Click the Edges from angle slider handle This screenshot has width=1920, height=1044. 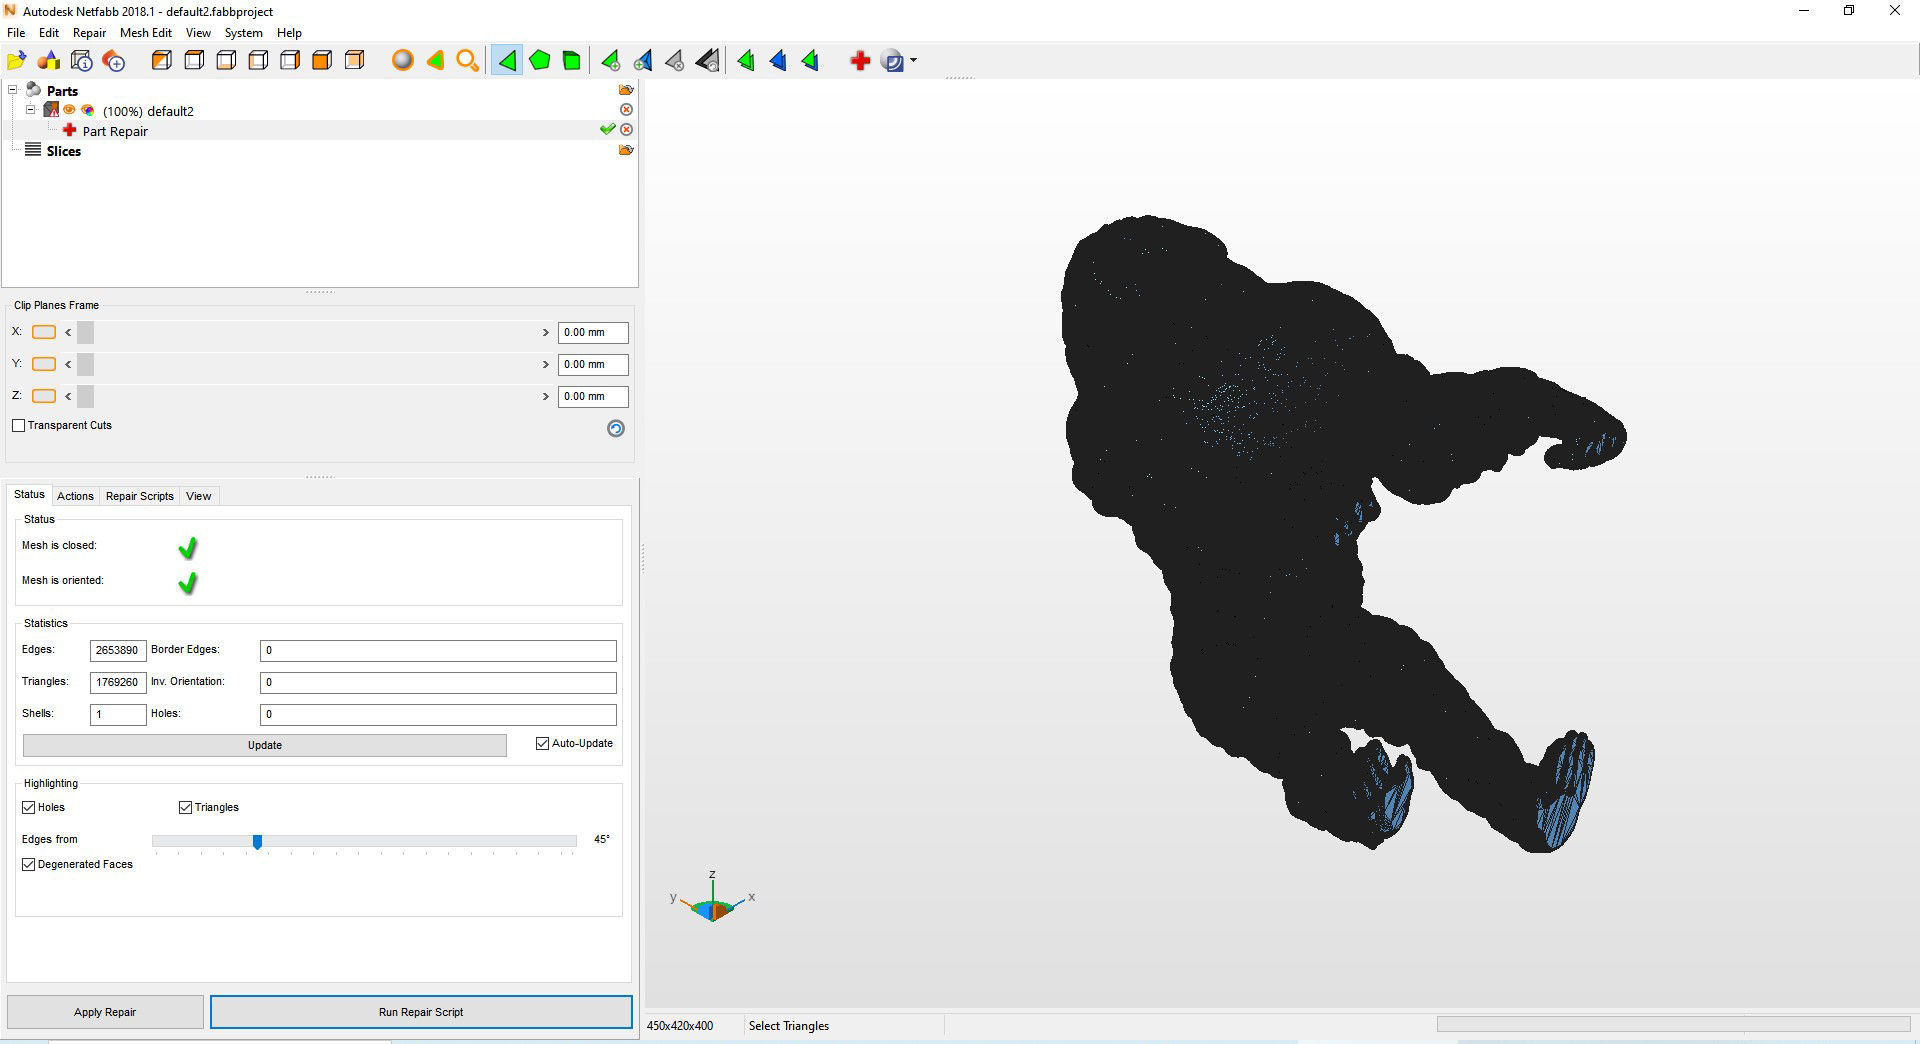257,842
